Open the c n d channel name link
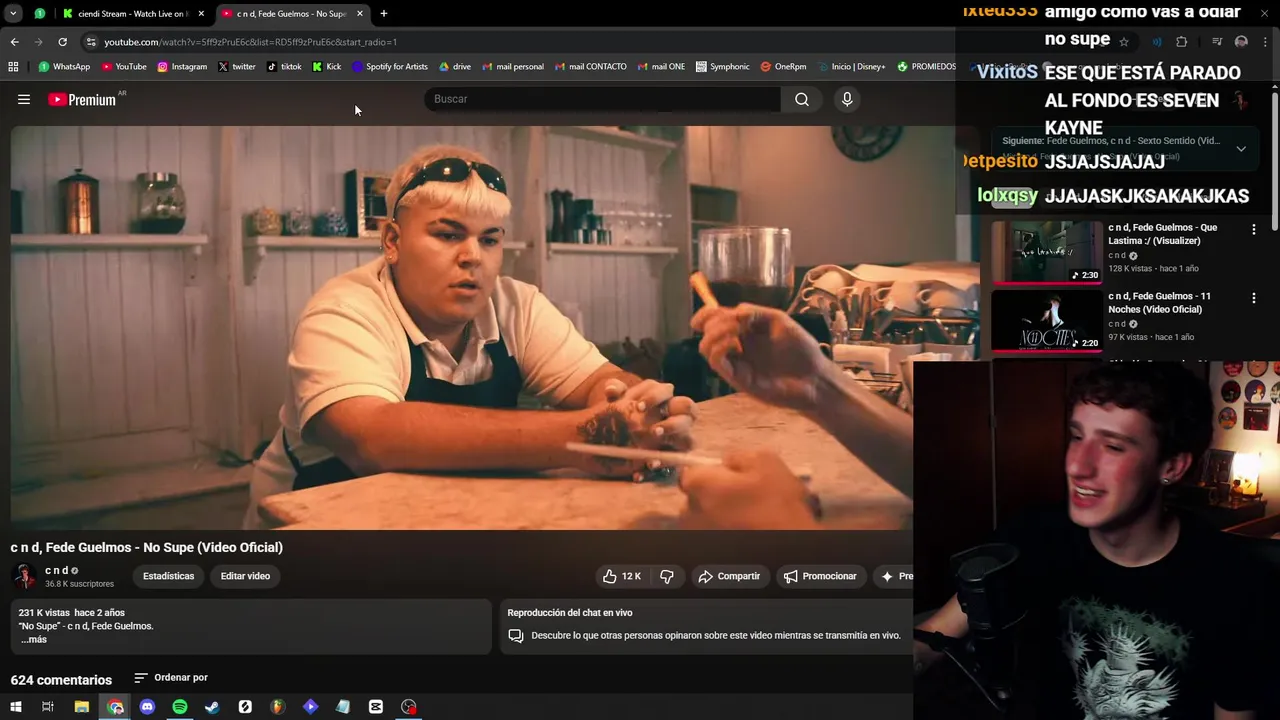Viewport: 1280px width, 720px height. pyautogui.click(x=56, y=570)
